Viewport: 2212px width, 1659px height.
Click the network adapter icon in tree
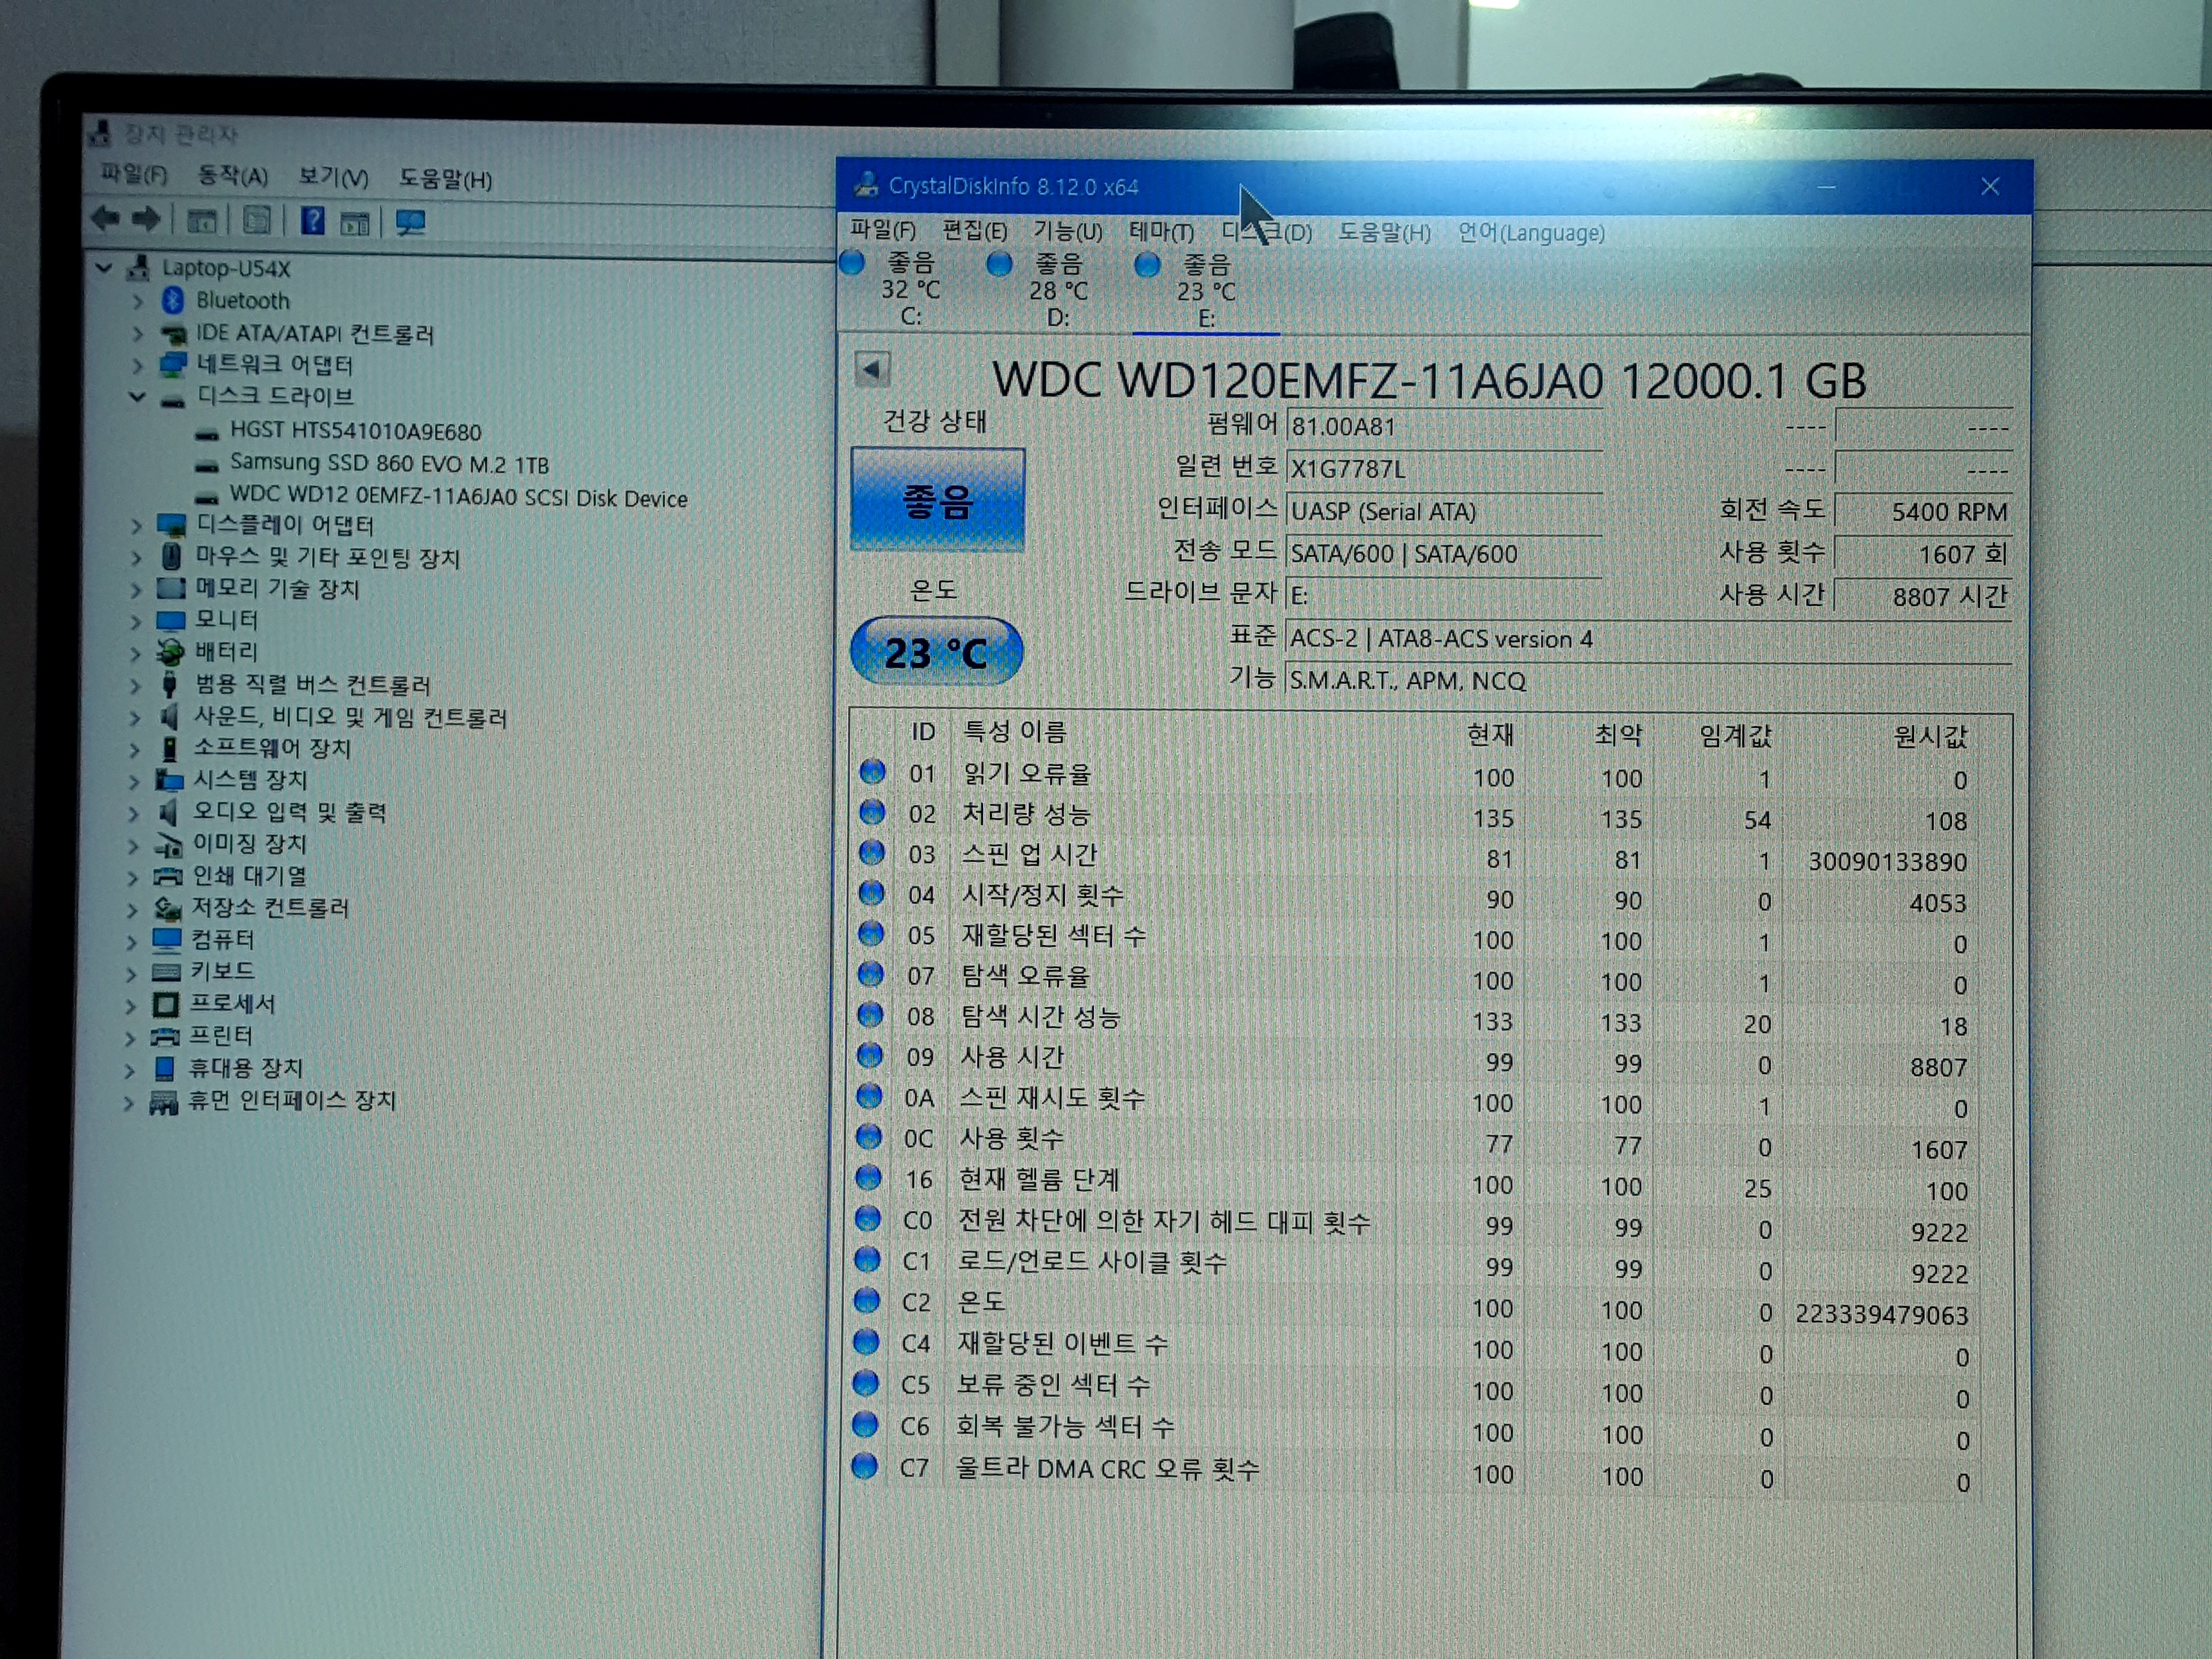[x=173, y=364]
